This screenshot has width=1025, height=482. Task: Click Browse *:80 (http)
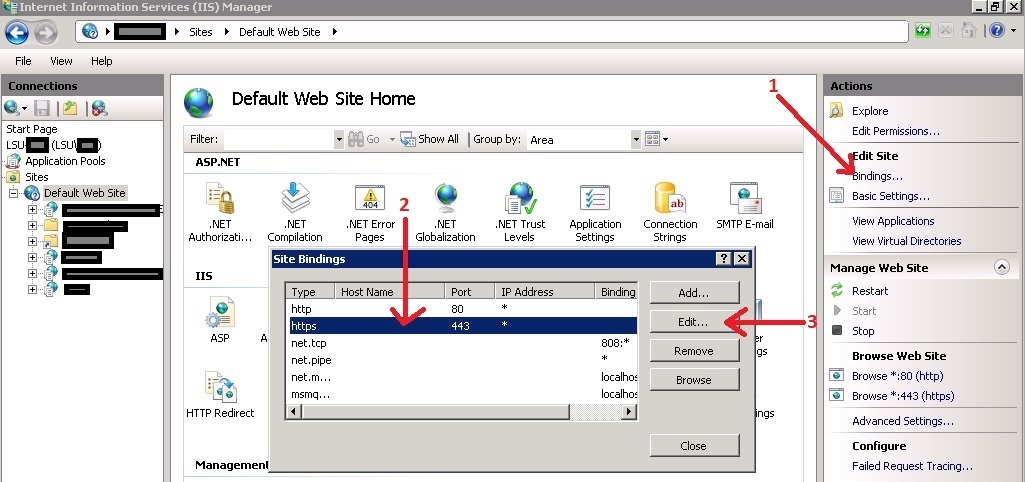(898, 376)
